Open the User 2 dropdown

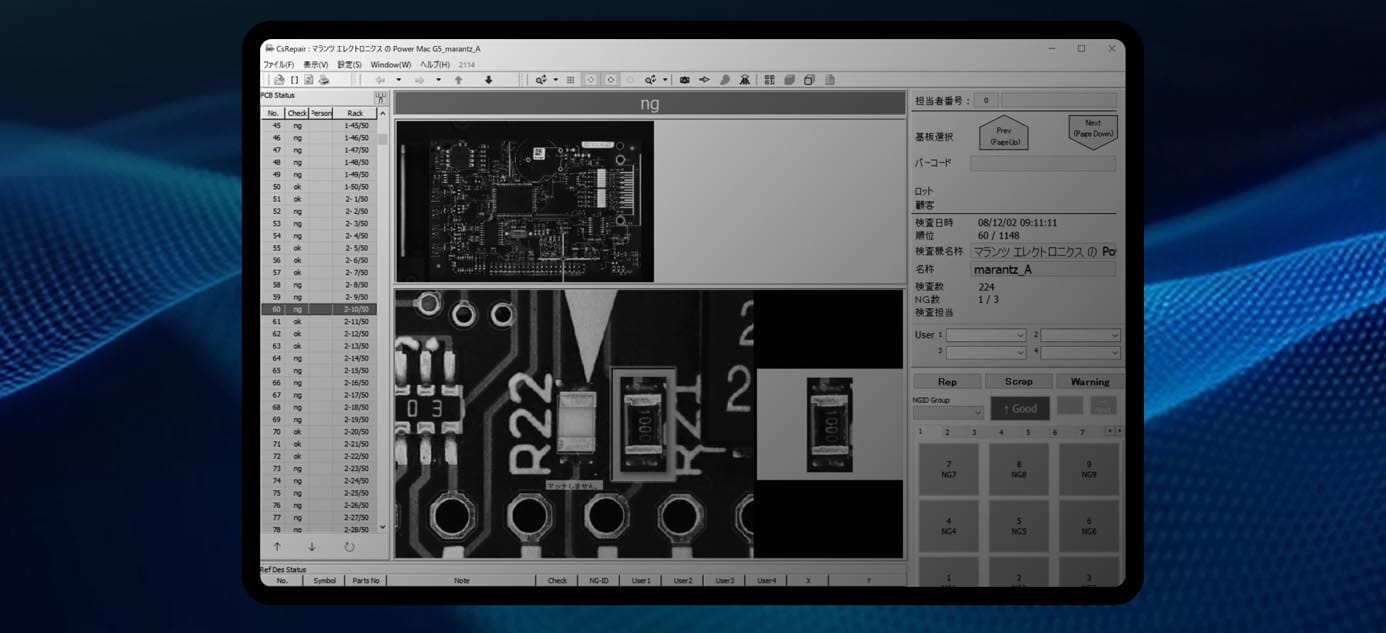pos(1080,335)
